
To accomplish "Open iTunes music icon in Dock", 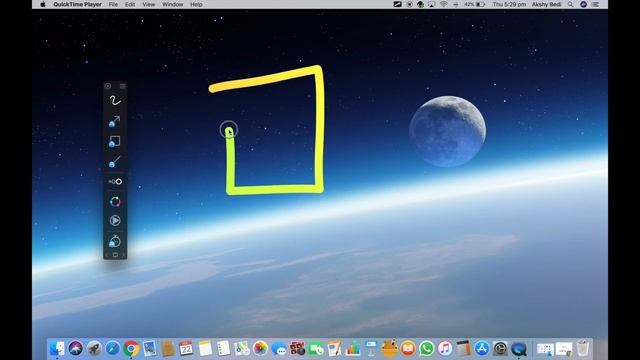I will [x=445, y=349].
